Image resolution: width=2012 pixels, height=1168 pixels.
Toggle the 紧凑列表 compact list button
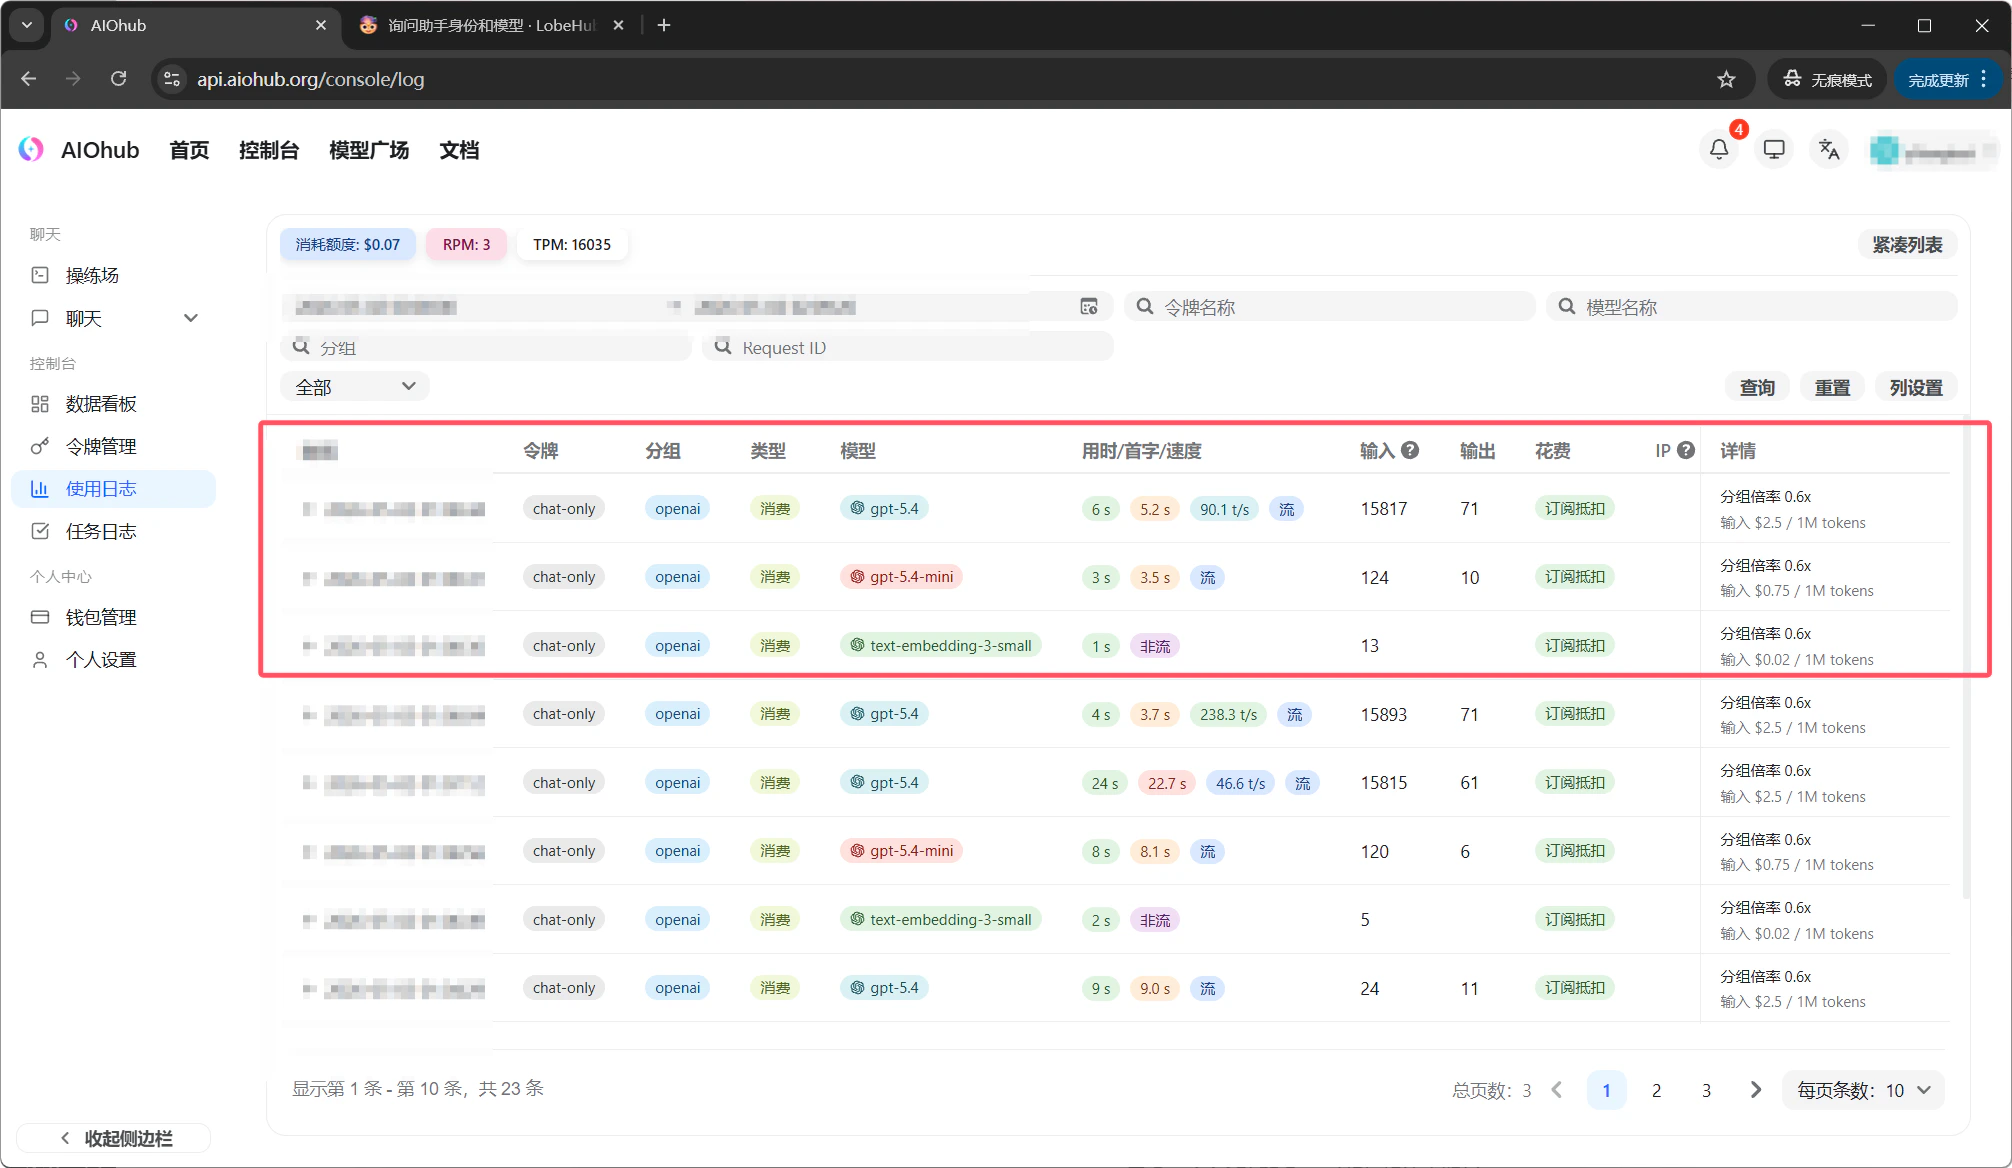tap(1907, 245)
